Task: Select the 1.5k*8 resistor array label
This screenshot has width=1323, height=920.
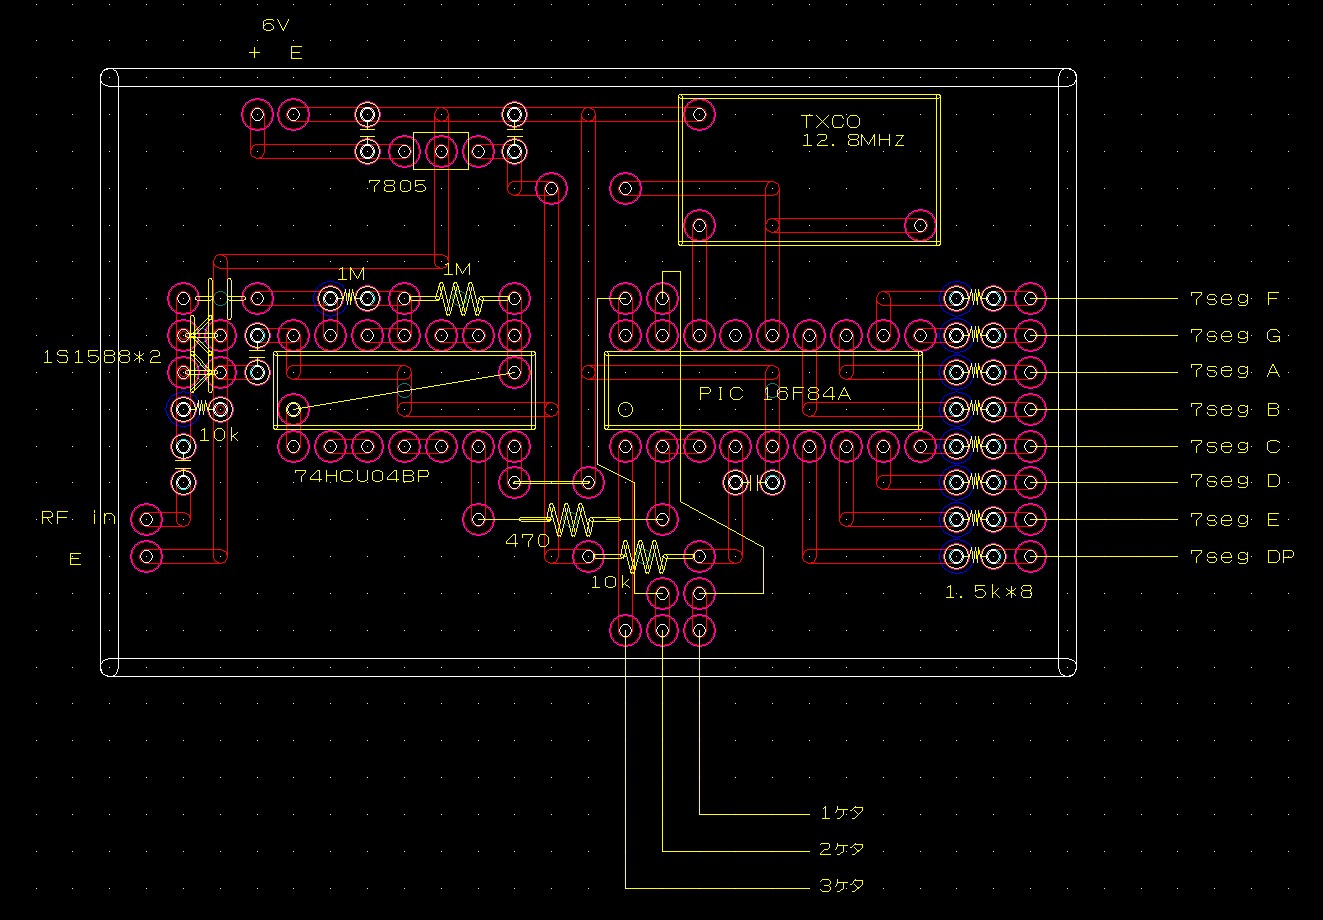Action: pos(990,592)
